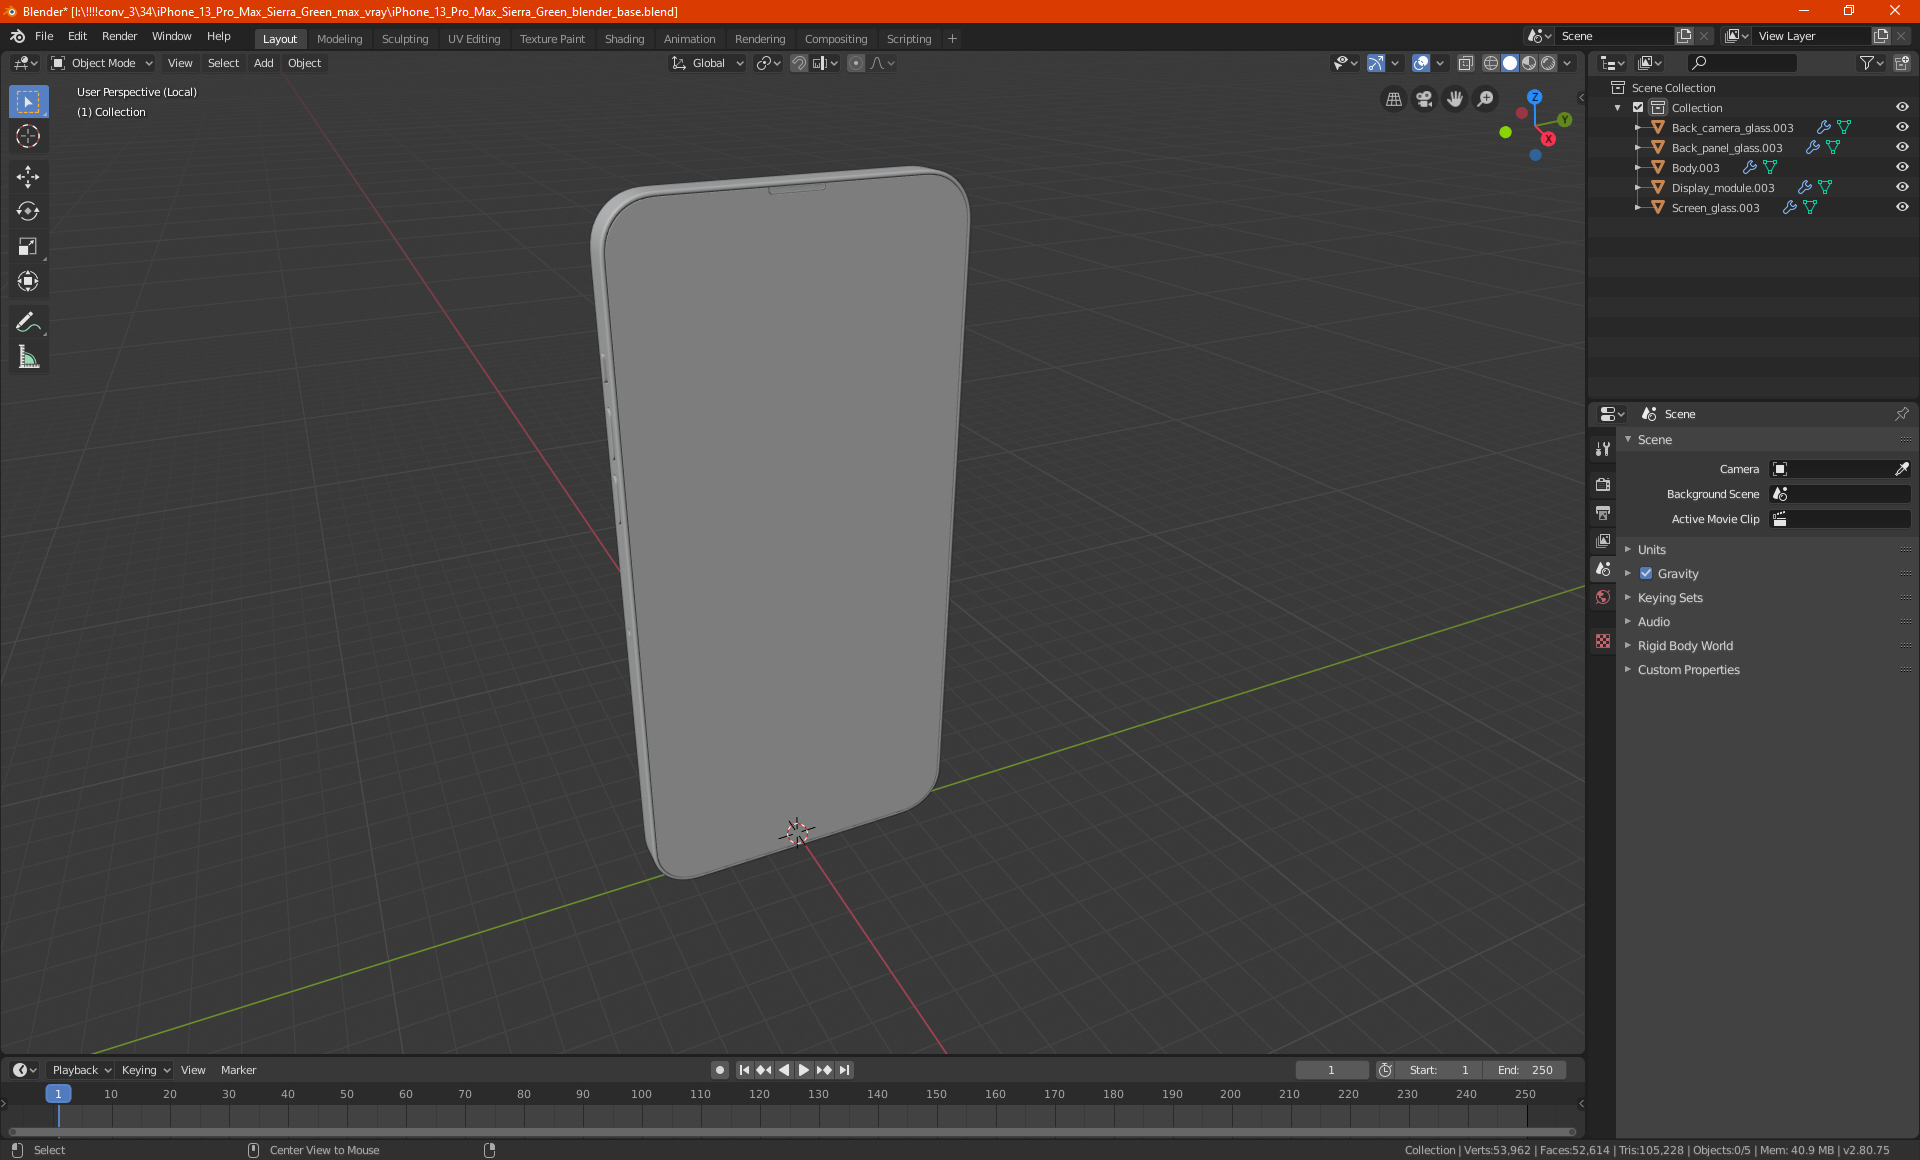1920x1160 pixels.
Task: Click the Measure tool icon
Action: (x=27, y=357)
